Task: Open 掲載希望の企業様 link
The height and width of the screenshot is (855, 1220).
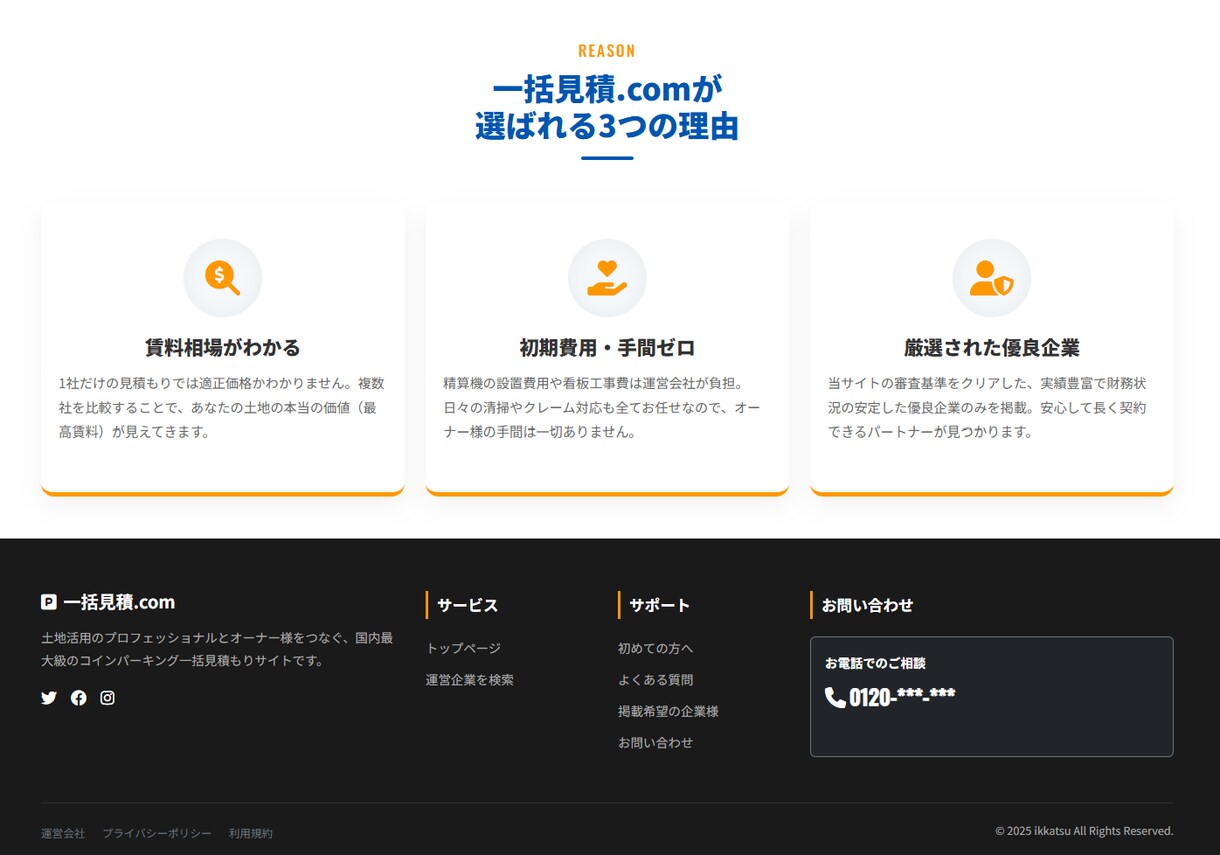Action: (668, 711)
